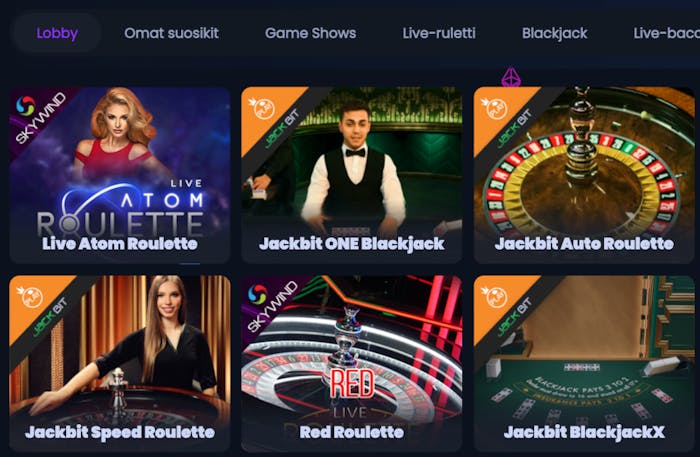Launch the Live Atom Roulette game
Viewport: 700px width, 457px height.
coord(120,174)
